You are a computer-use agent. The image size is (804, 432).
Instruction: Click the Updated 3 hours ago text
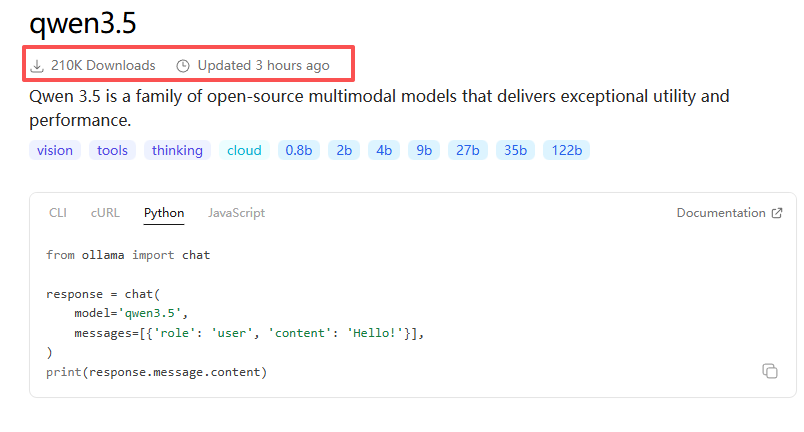[264, 66]
